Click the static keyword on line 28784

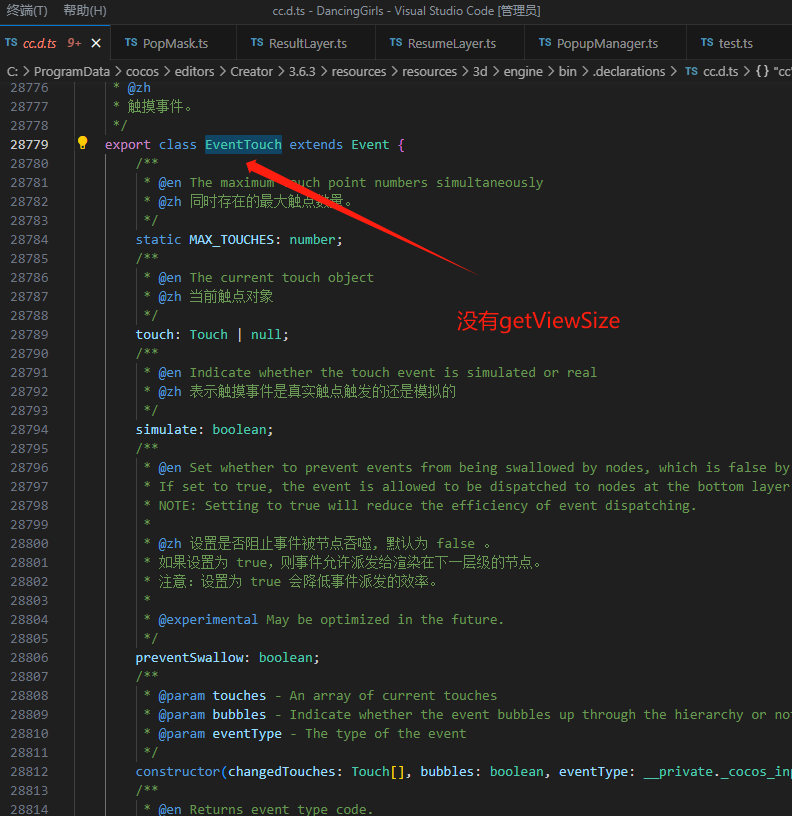coord(158,239)
